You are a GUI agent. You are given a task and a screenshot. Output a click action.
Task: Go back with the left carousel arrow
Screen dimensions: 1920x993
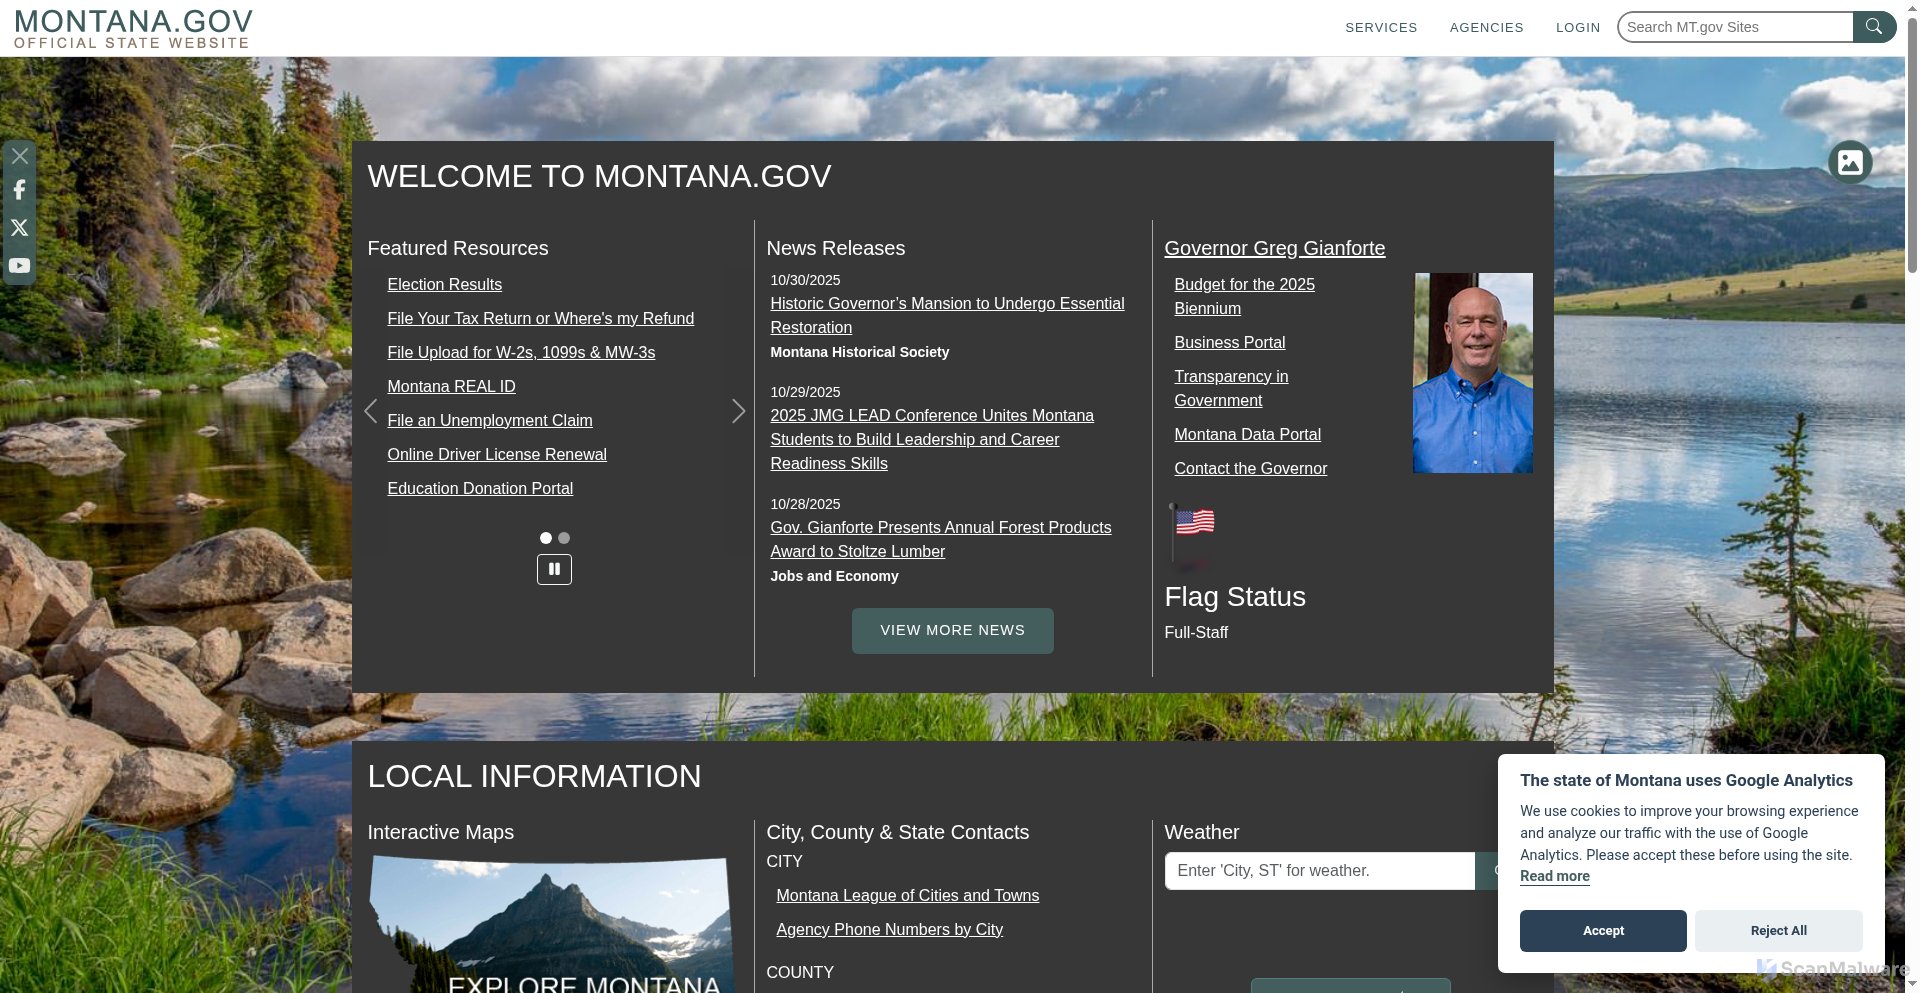pyautogui.click(x=371, y=411)
